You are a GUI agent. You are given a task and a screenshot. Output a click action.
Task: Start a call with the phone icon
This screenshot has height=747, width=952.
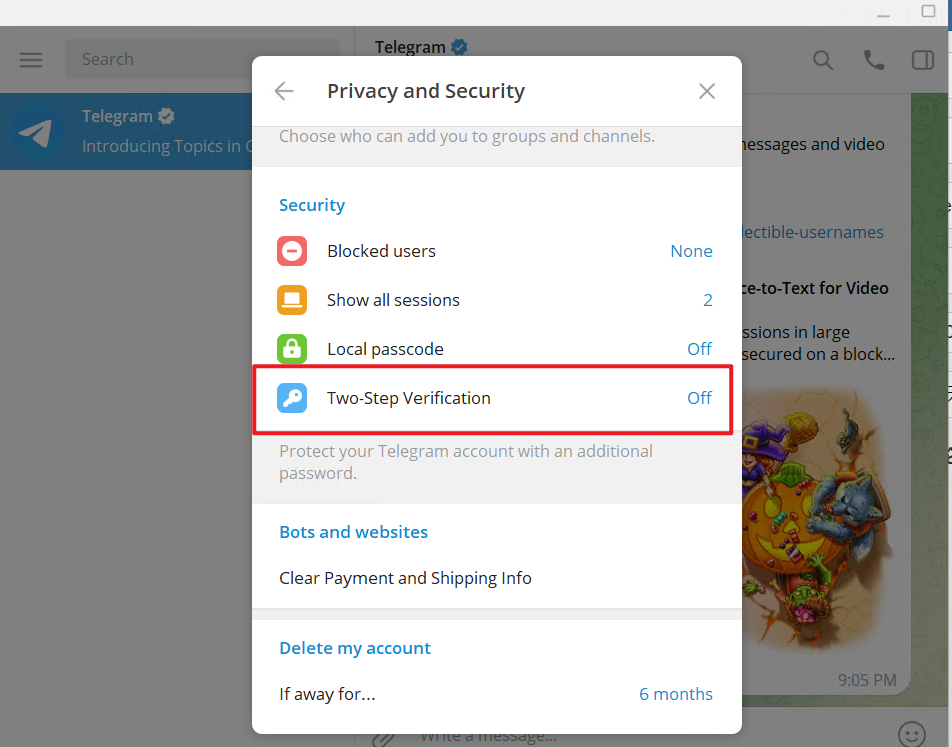tap(874, 60)
